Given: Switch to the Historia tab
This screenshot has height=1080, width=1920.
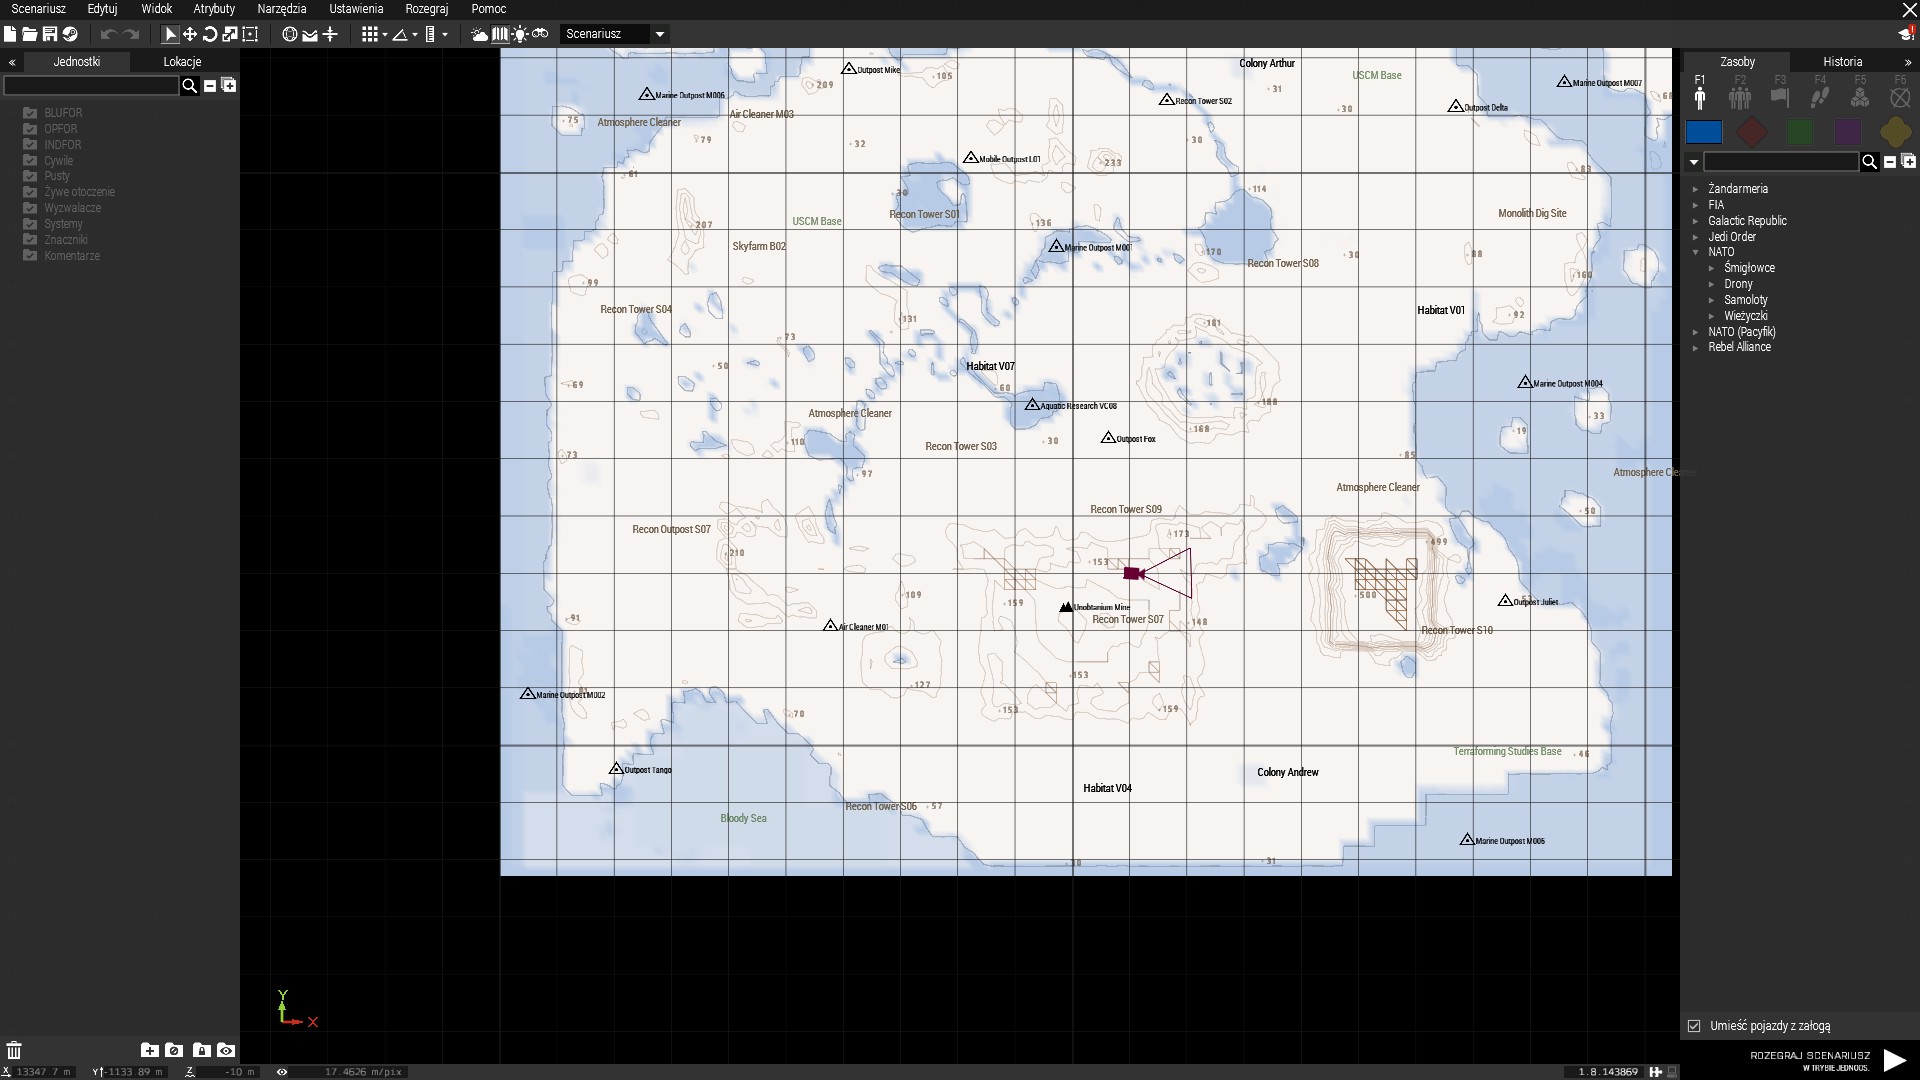Looking at the screenshot, I should (1842, 62).
